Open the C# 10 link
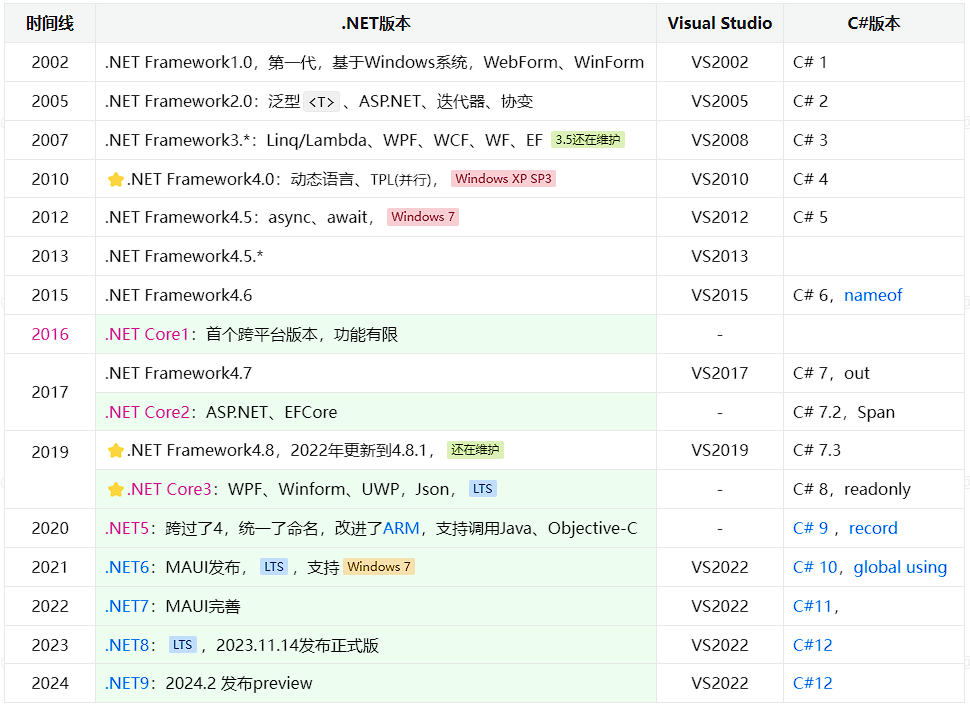 (x=815, y=567)
